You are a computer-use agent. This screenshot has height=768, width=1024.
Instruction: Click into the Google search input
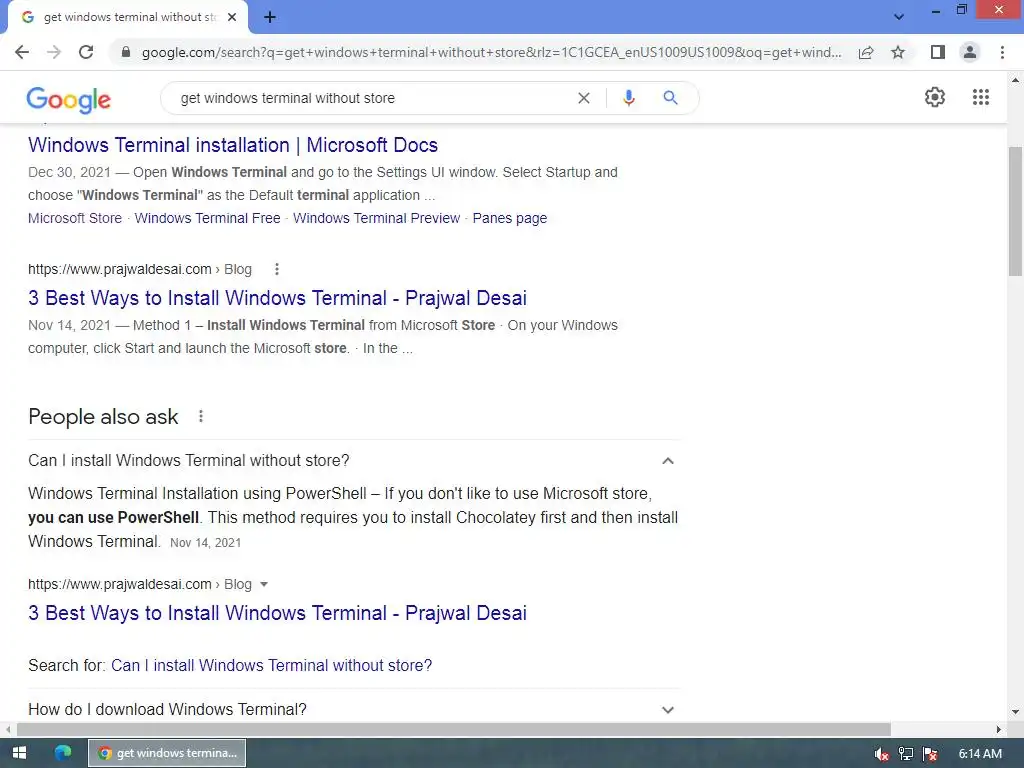372,98
